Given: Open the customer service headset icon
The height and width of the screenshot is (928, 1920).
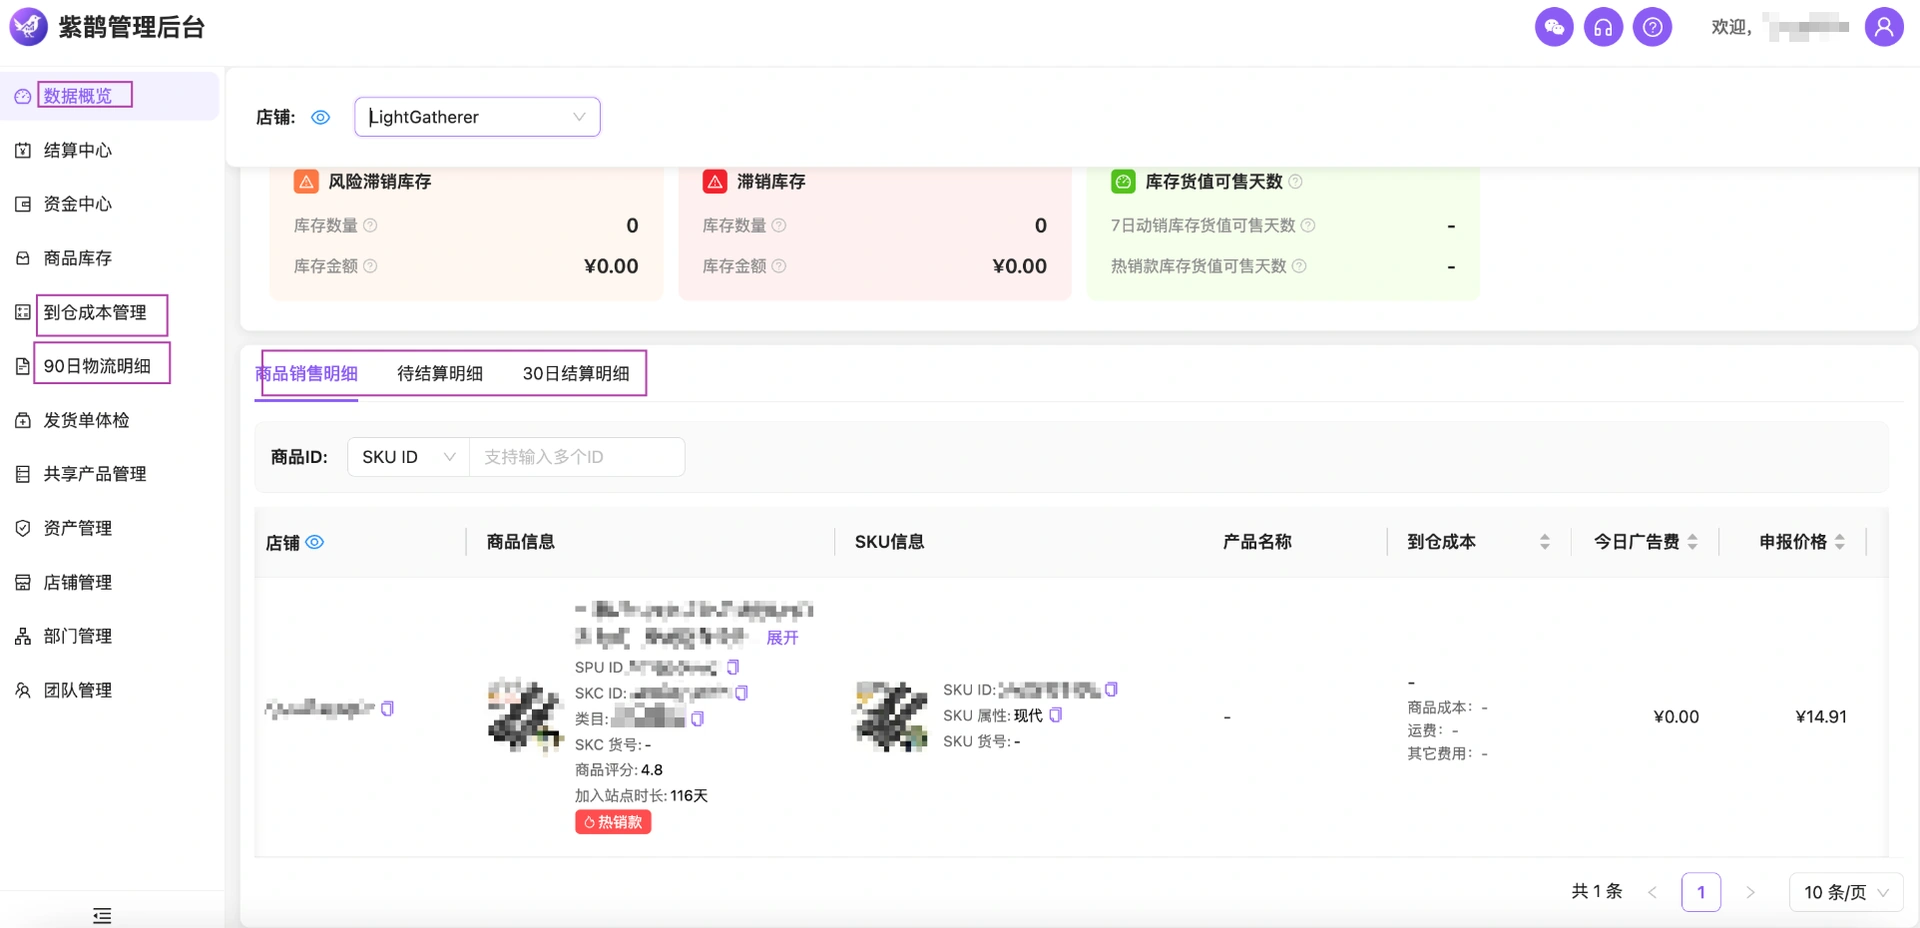Looking at the screenshot, I should pos(1603,27).
